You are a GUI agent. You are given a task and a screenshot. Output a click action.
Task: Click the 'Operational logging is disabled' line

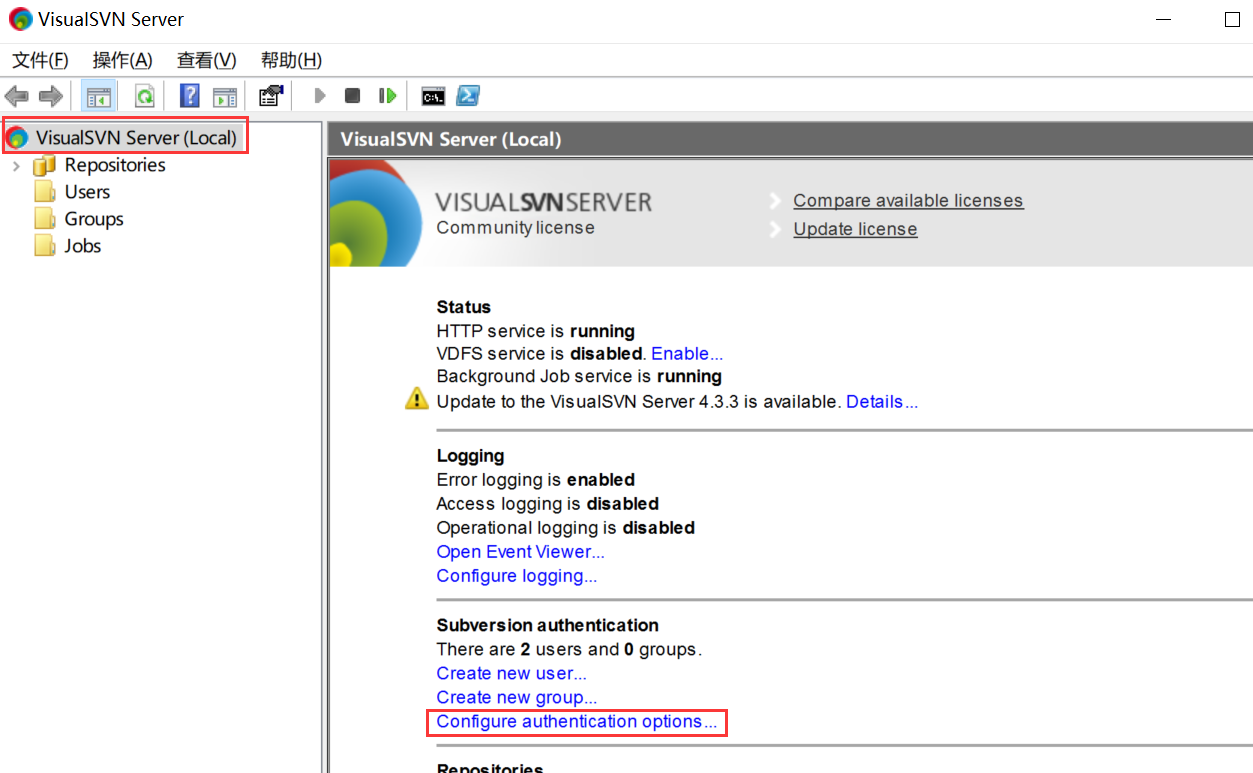click(565, 528)
